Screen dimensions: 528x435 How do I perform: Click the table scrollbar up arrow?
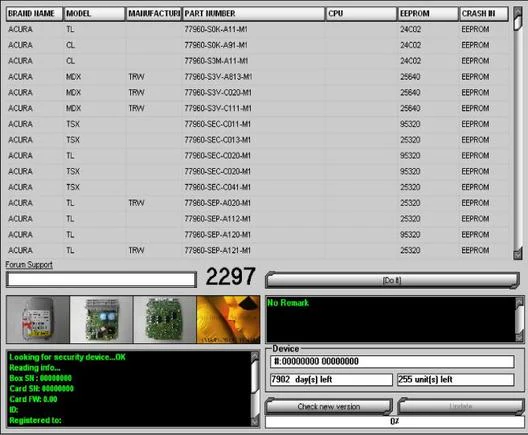coord(518,11)
